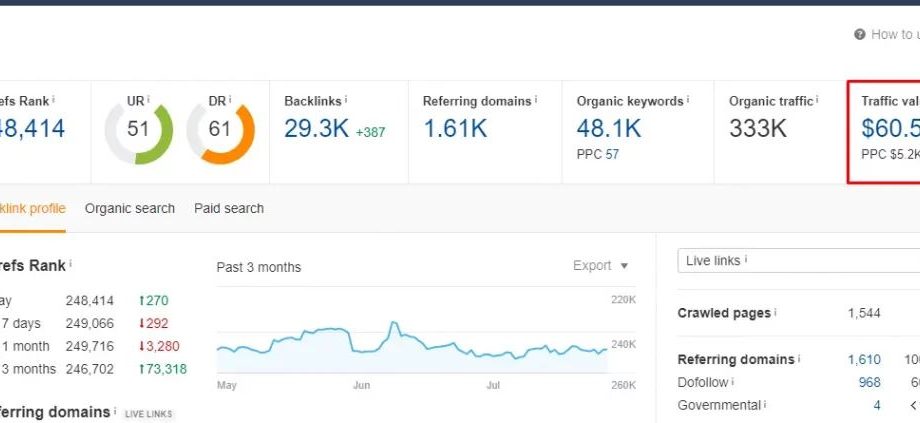Click the info icon next to Governmental
Screen dimensions: 920x423
point(765,405)
